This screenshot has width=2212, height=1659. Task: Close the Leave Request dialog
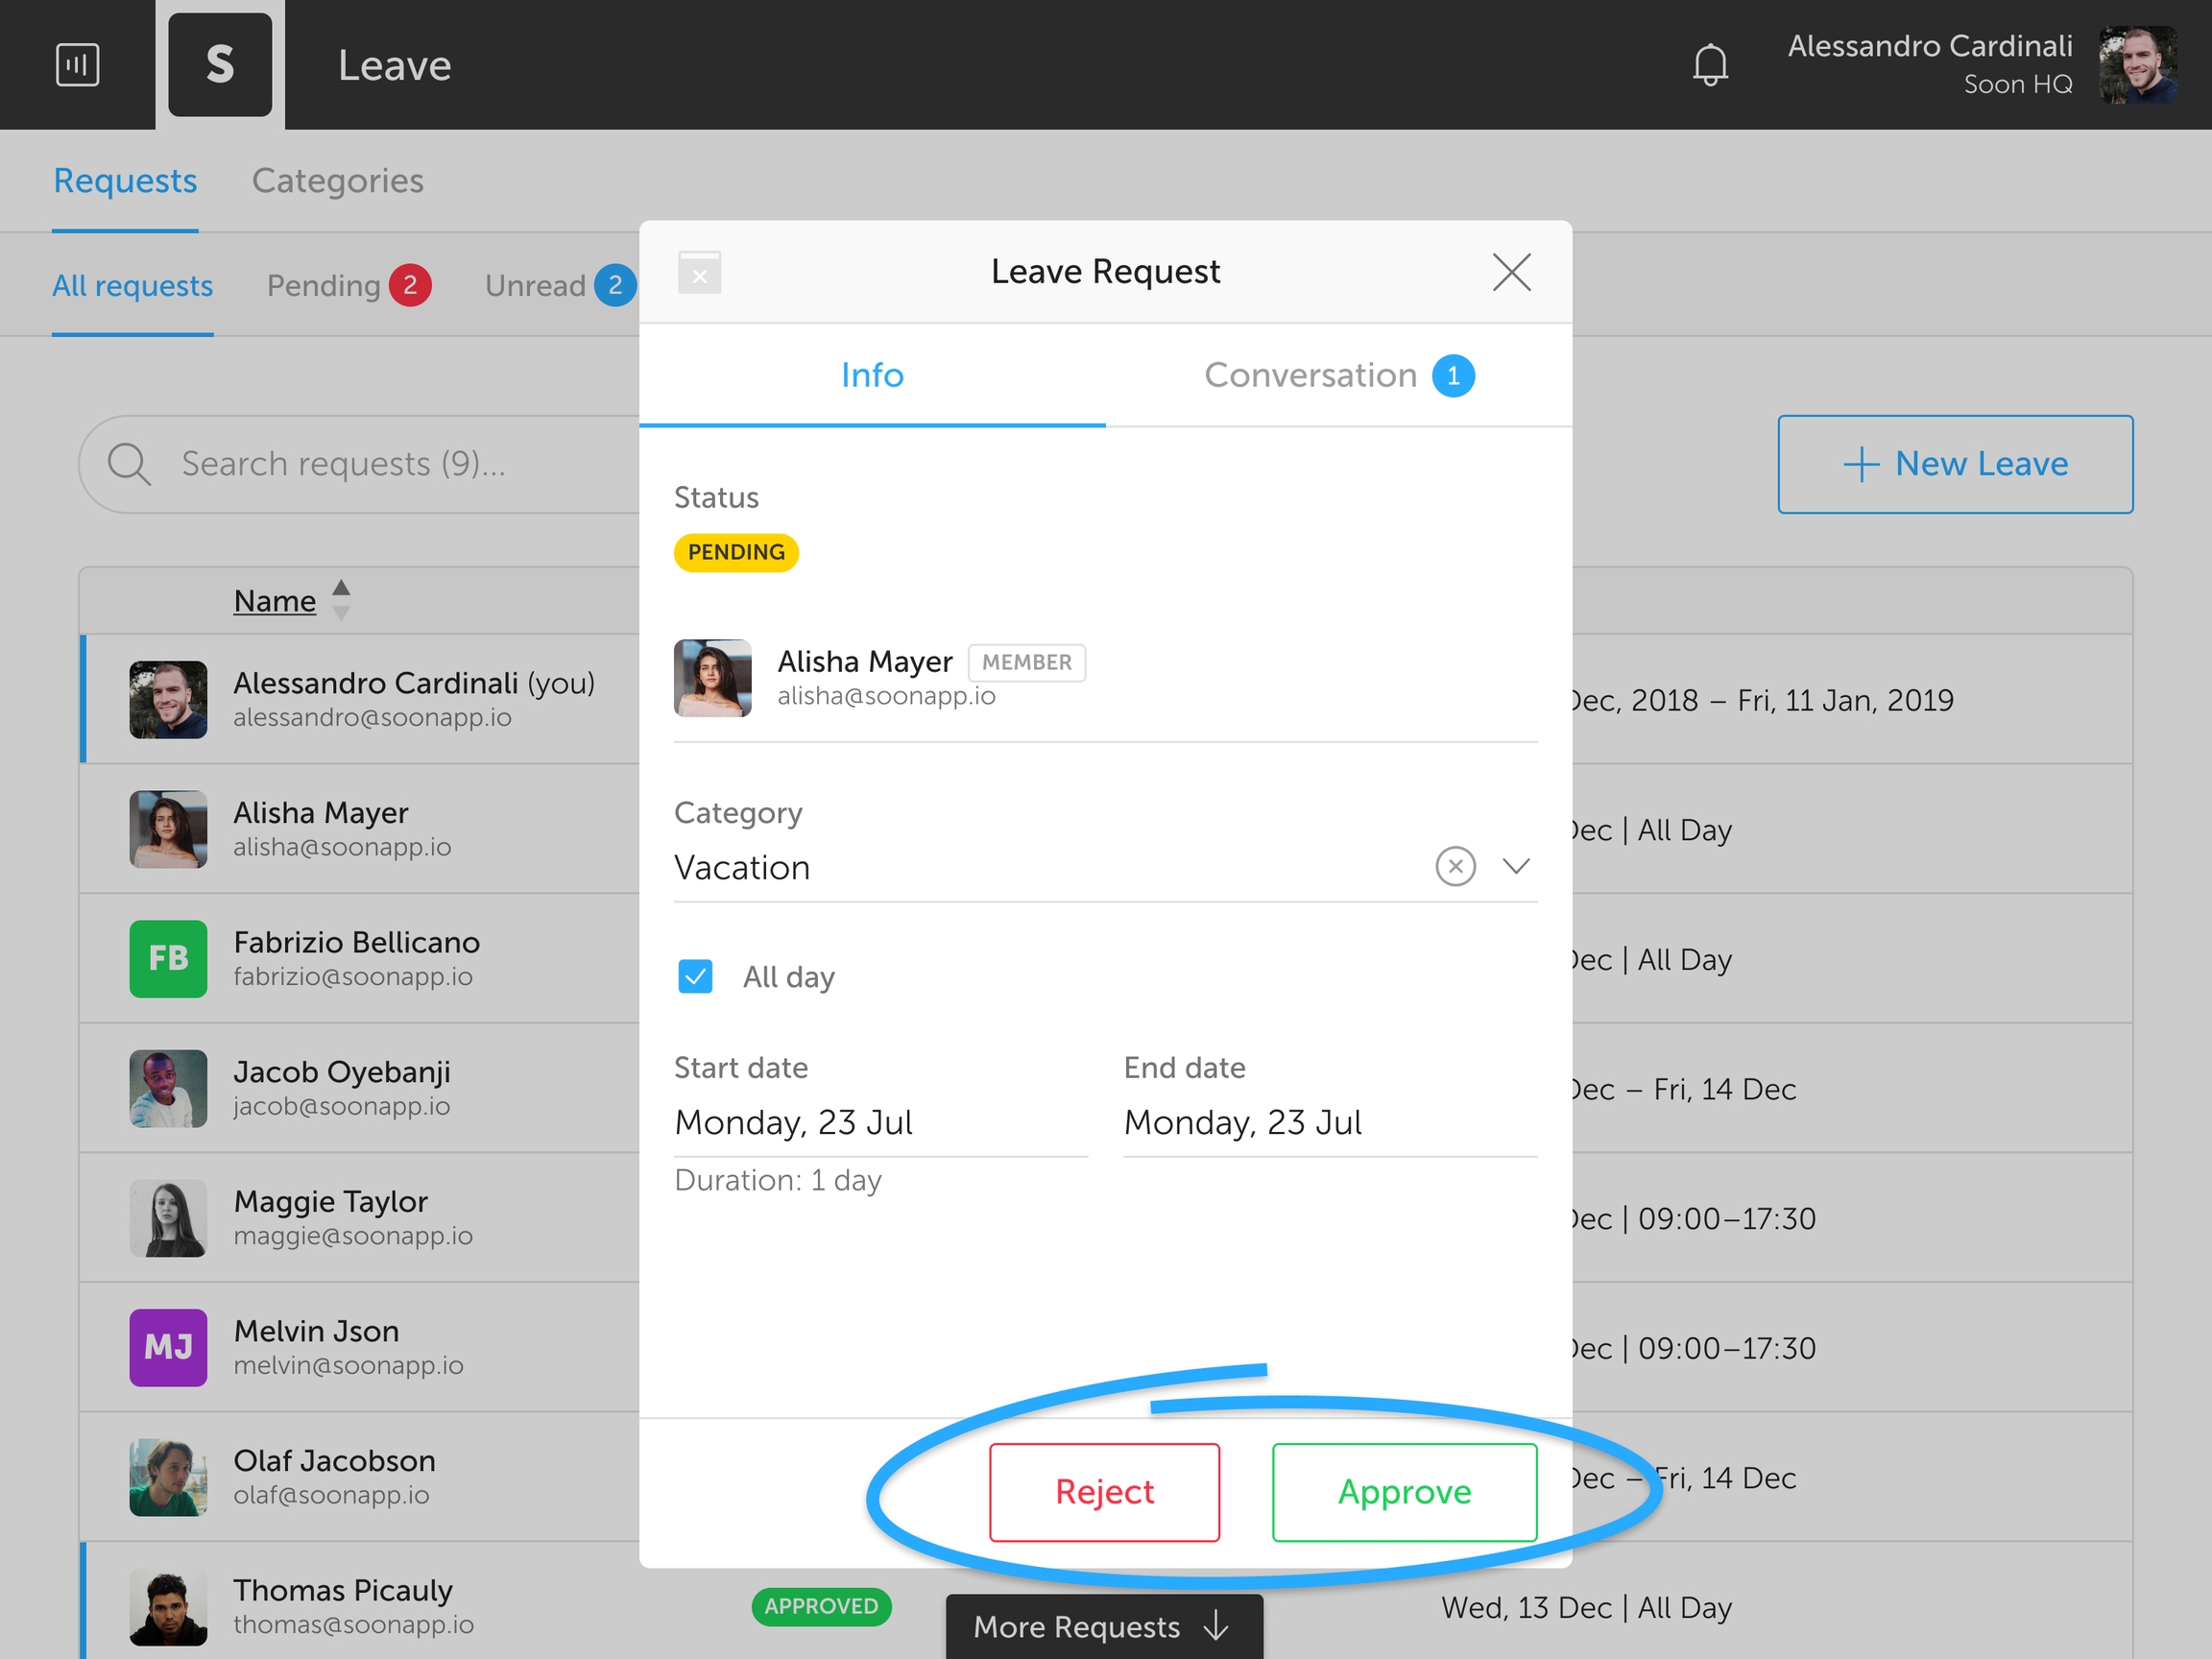[x=1511, y=272]
